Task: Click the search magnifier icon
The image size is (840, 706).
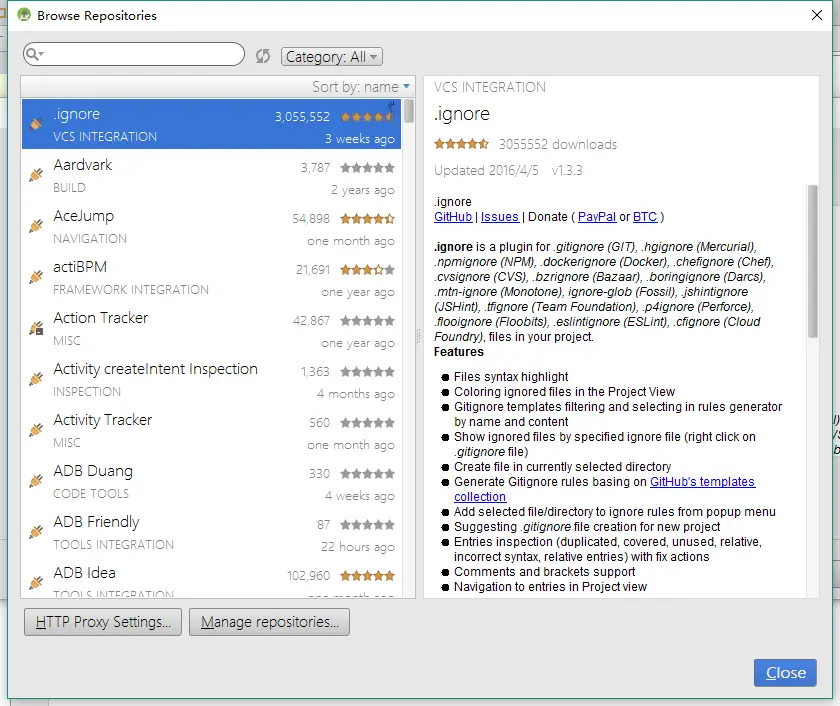Action: [x=32, y=54]
